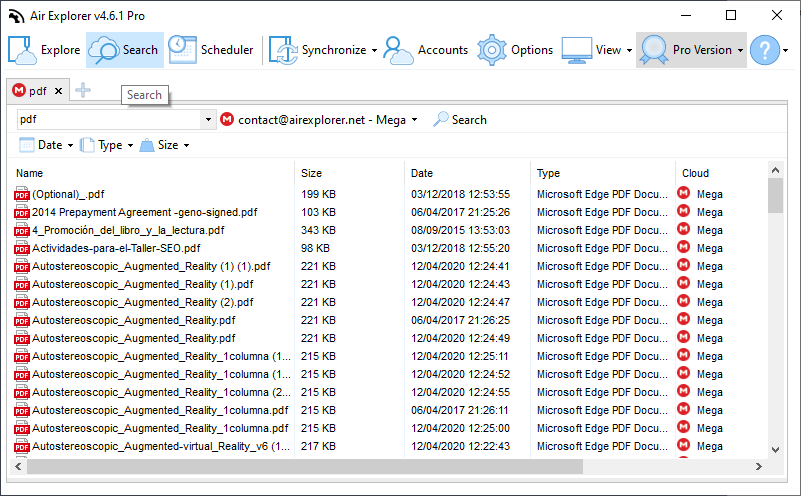Click Mega cloud icon in 98 KB row
The width and height of the screenshot is (801, 496).
tap(684, 247)
